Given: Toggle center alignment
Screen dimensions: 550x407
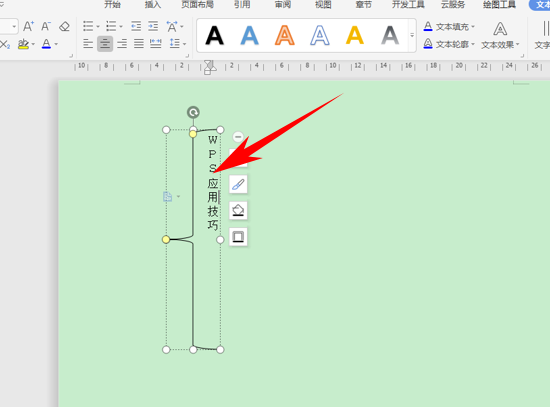Looking at the screenshot, I should [105, 44].
